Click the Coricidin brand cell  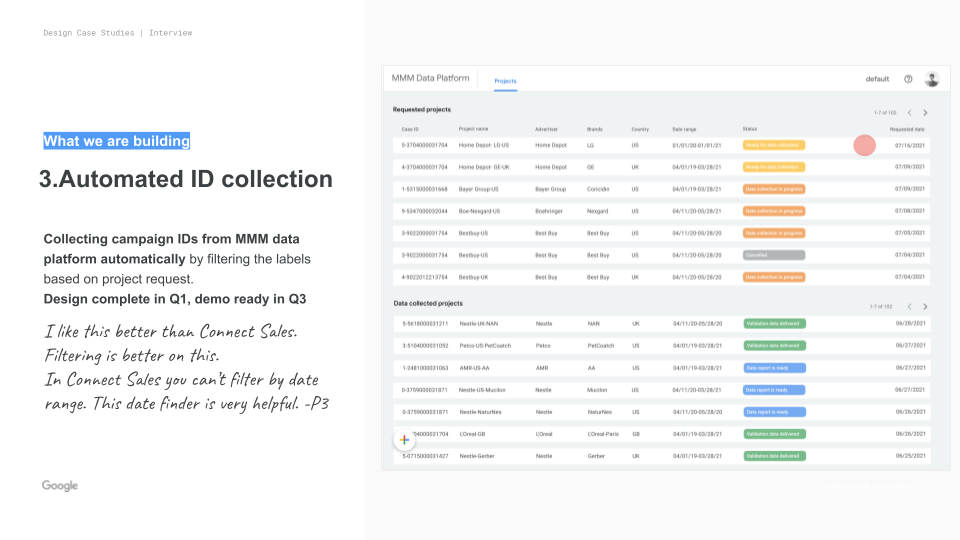[598, 189]
